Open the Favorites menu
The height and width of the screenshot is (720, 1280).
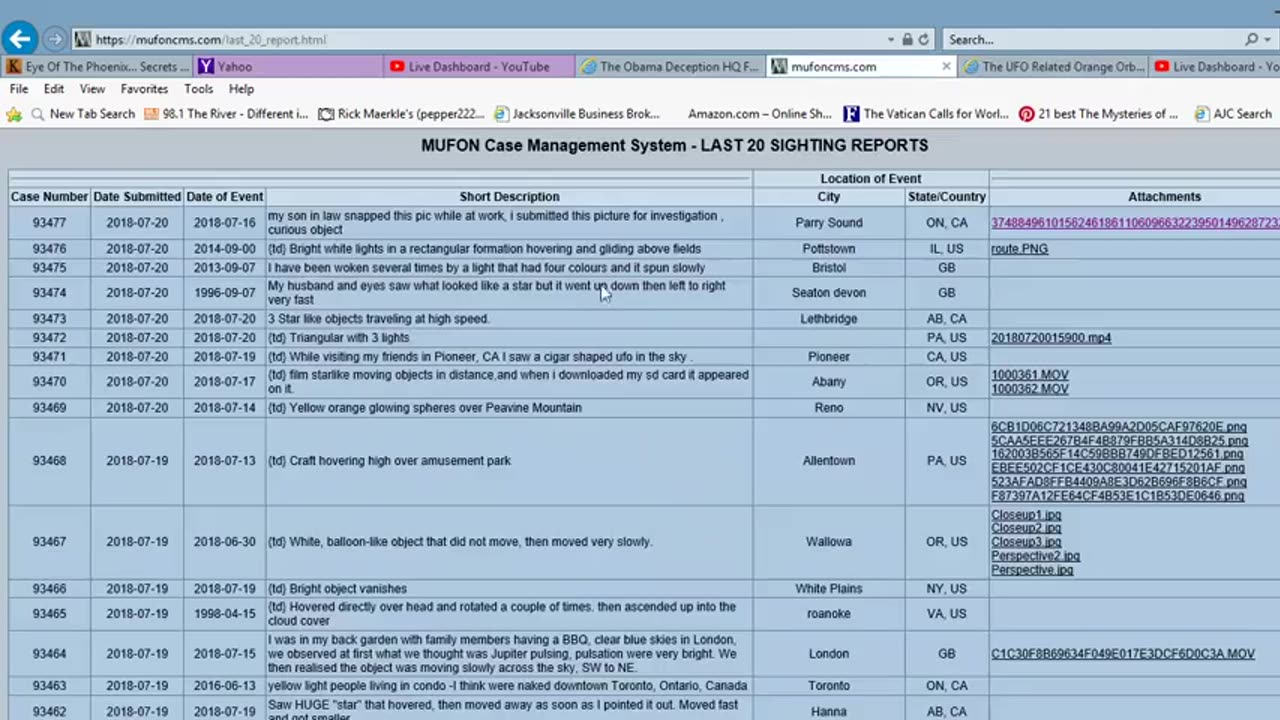coord(144,89)
